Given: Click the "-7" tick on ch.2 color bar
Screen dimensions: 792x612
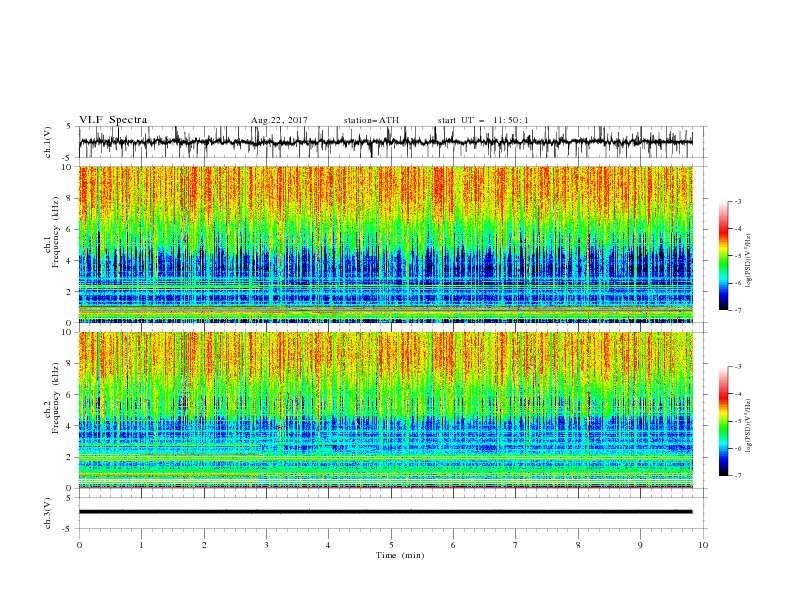Looking at the screenshot, I should point(738,475).
